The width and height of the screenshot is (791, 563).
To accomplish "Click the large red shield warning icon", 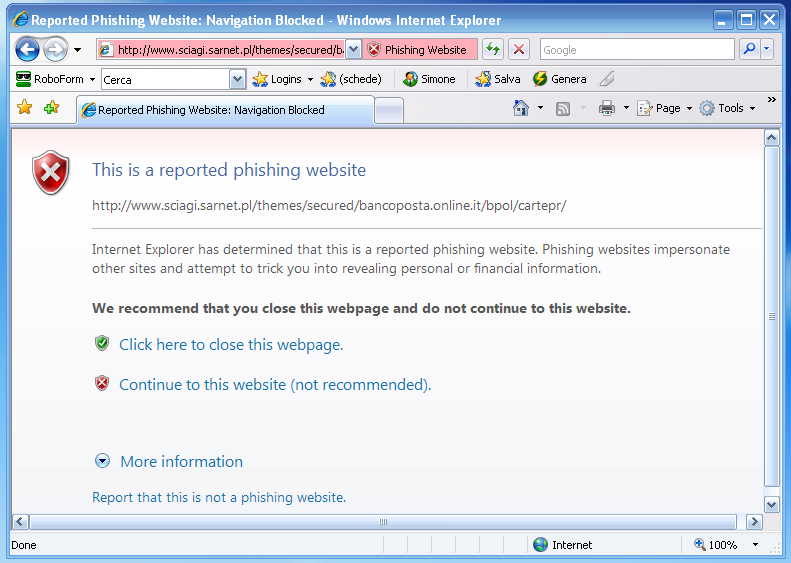I will pyautogui.click(x=50, y=173).
